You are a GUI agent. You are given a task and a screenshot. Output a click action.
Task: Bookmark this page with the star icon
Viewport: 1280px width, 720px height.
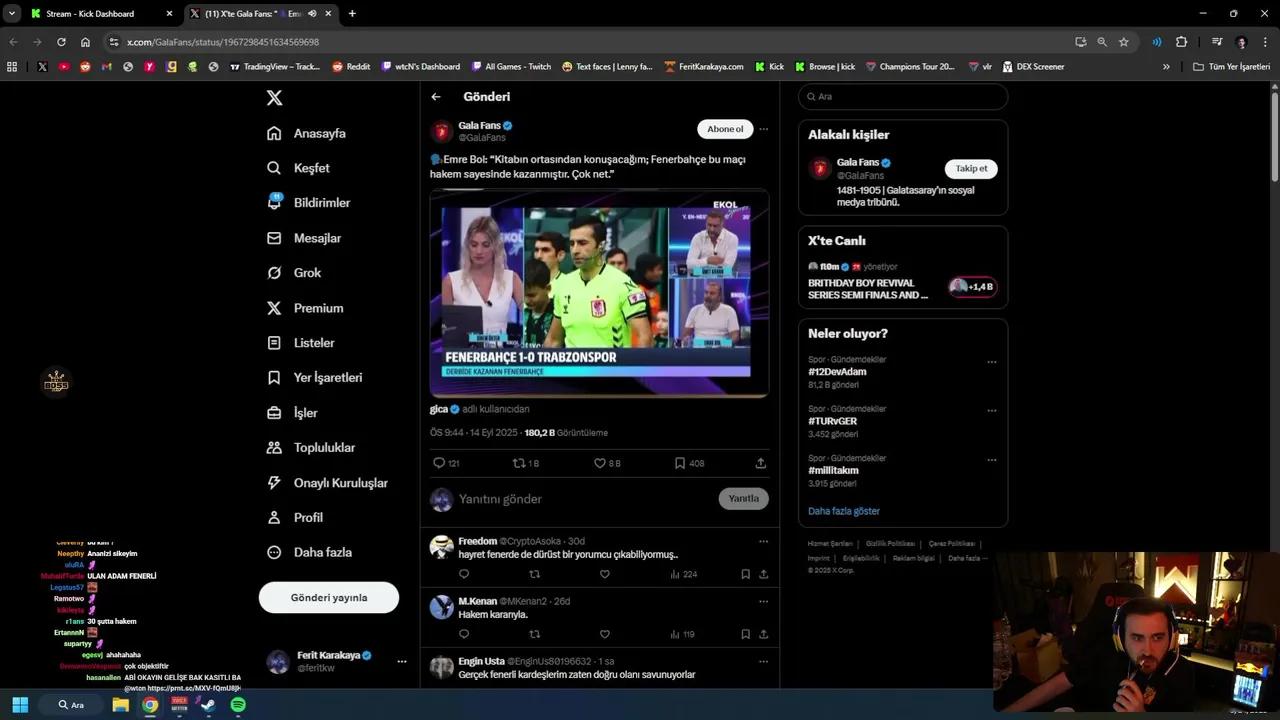[1124, 42]
